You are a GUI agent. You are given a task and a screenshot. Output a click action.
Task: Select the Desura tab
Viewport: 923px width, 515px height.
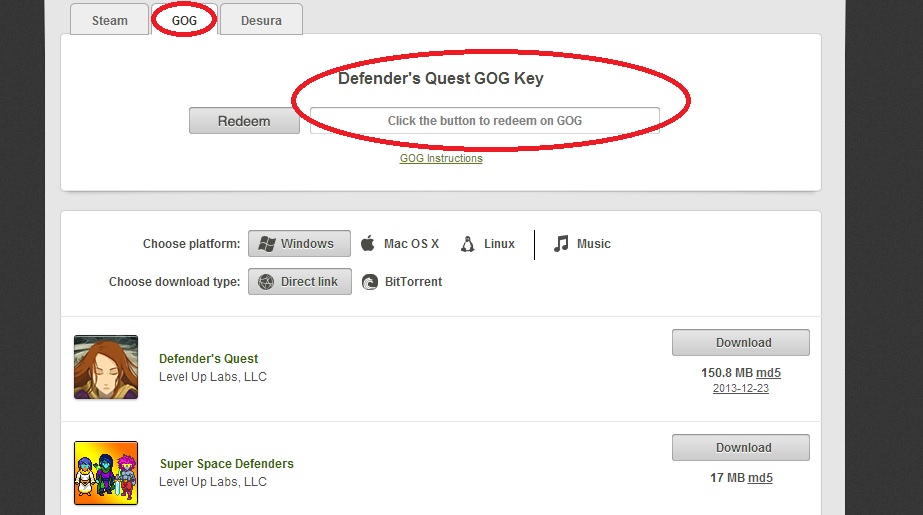(x=261, y=20)
